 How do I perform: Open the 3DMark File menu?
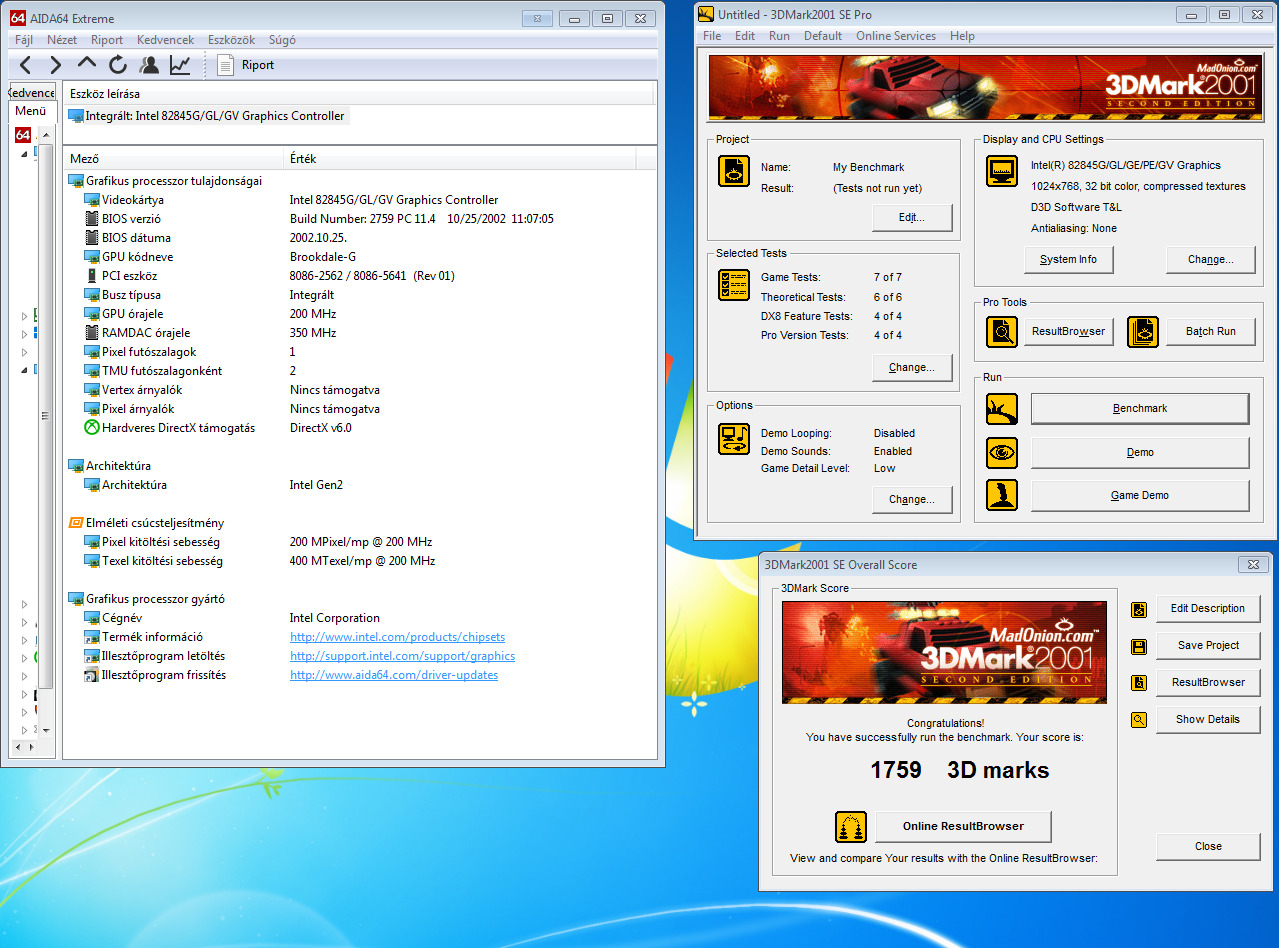coord(712,36)
